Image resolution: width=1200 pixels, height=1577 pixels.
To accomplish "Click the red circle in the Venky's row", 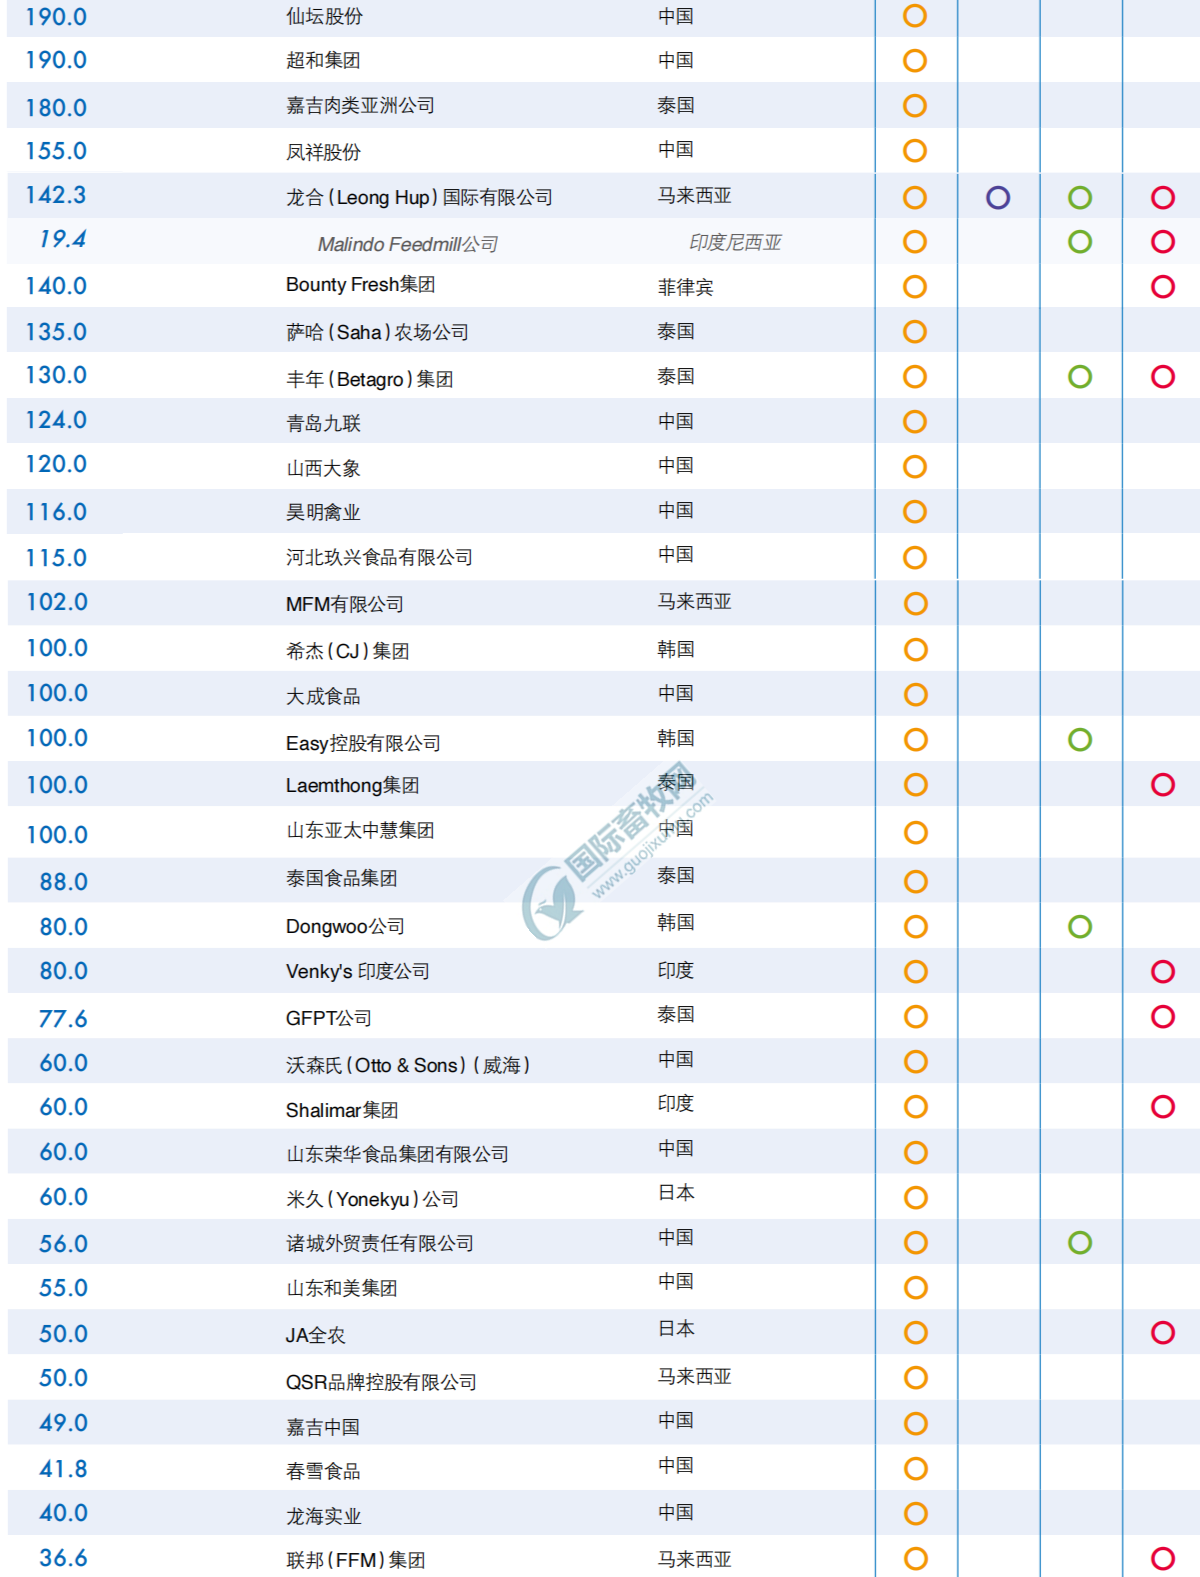I will coord(1162,971).
